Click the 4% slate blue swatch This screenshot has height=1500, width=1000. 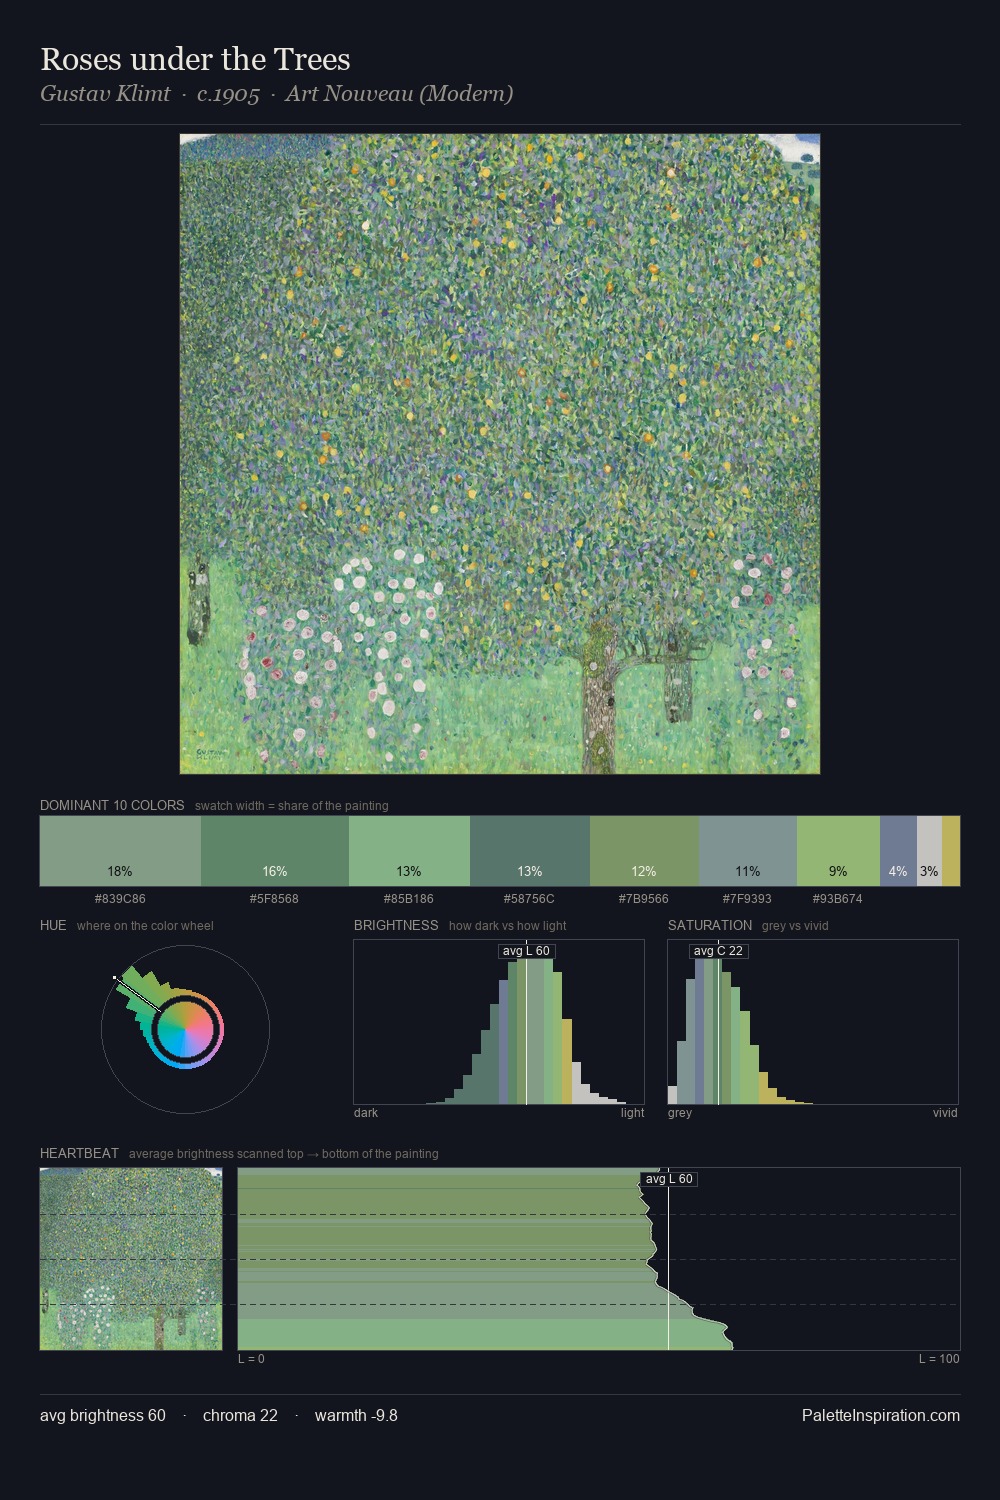click(898, 851)
